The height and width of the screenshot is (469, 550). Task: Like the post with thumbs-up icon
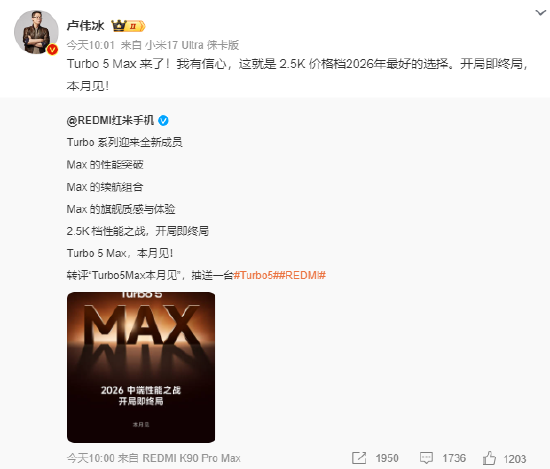coord(489,458)
